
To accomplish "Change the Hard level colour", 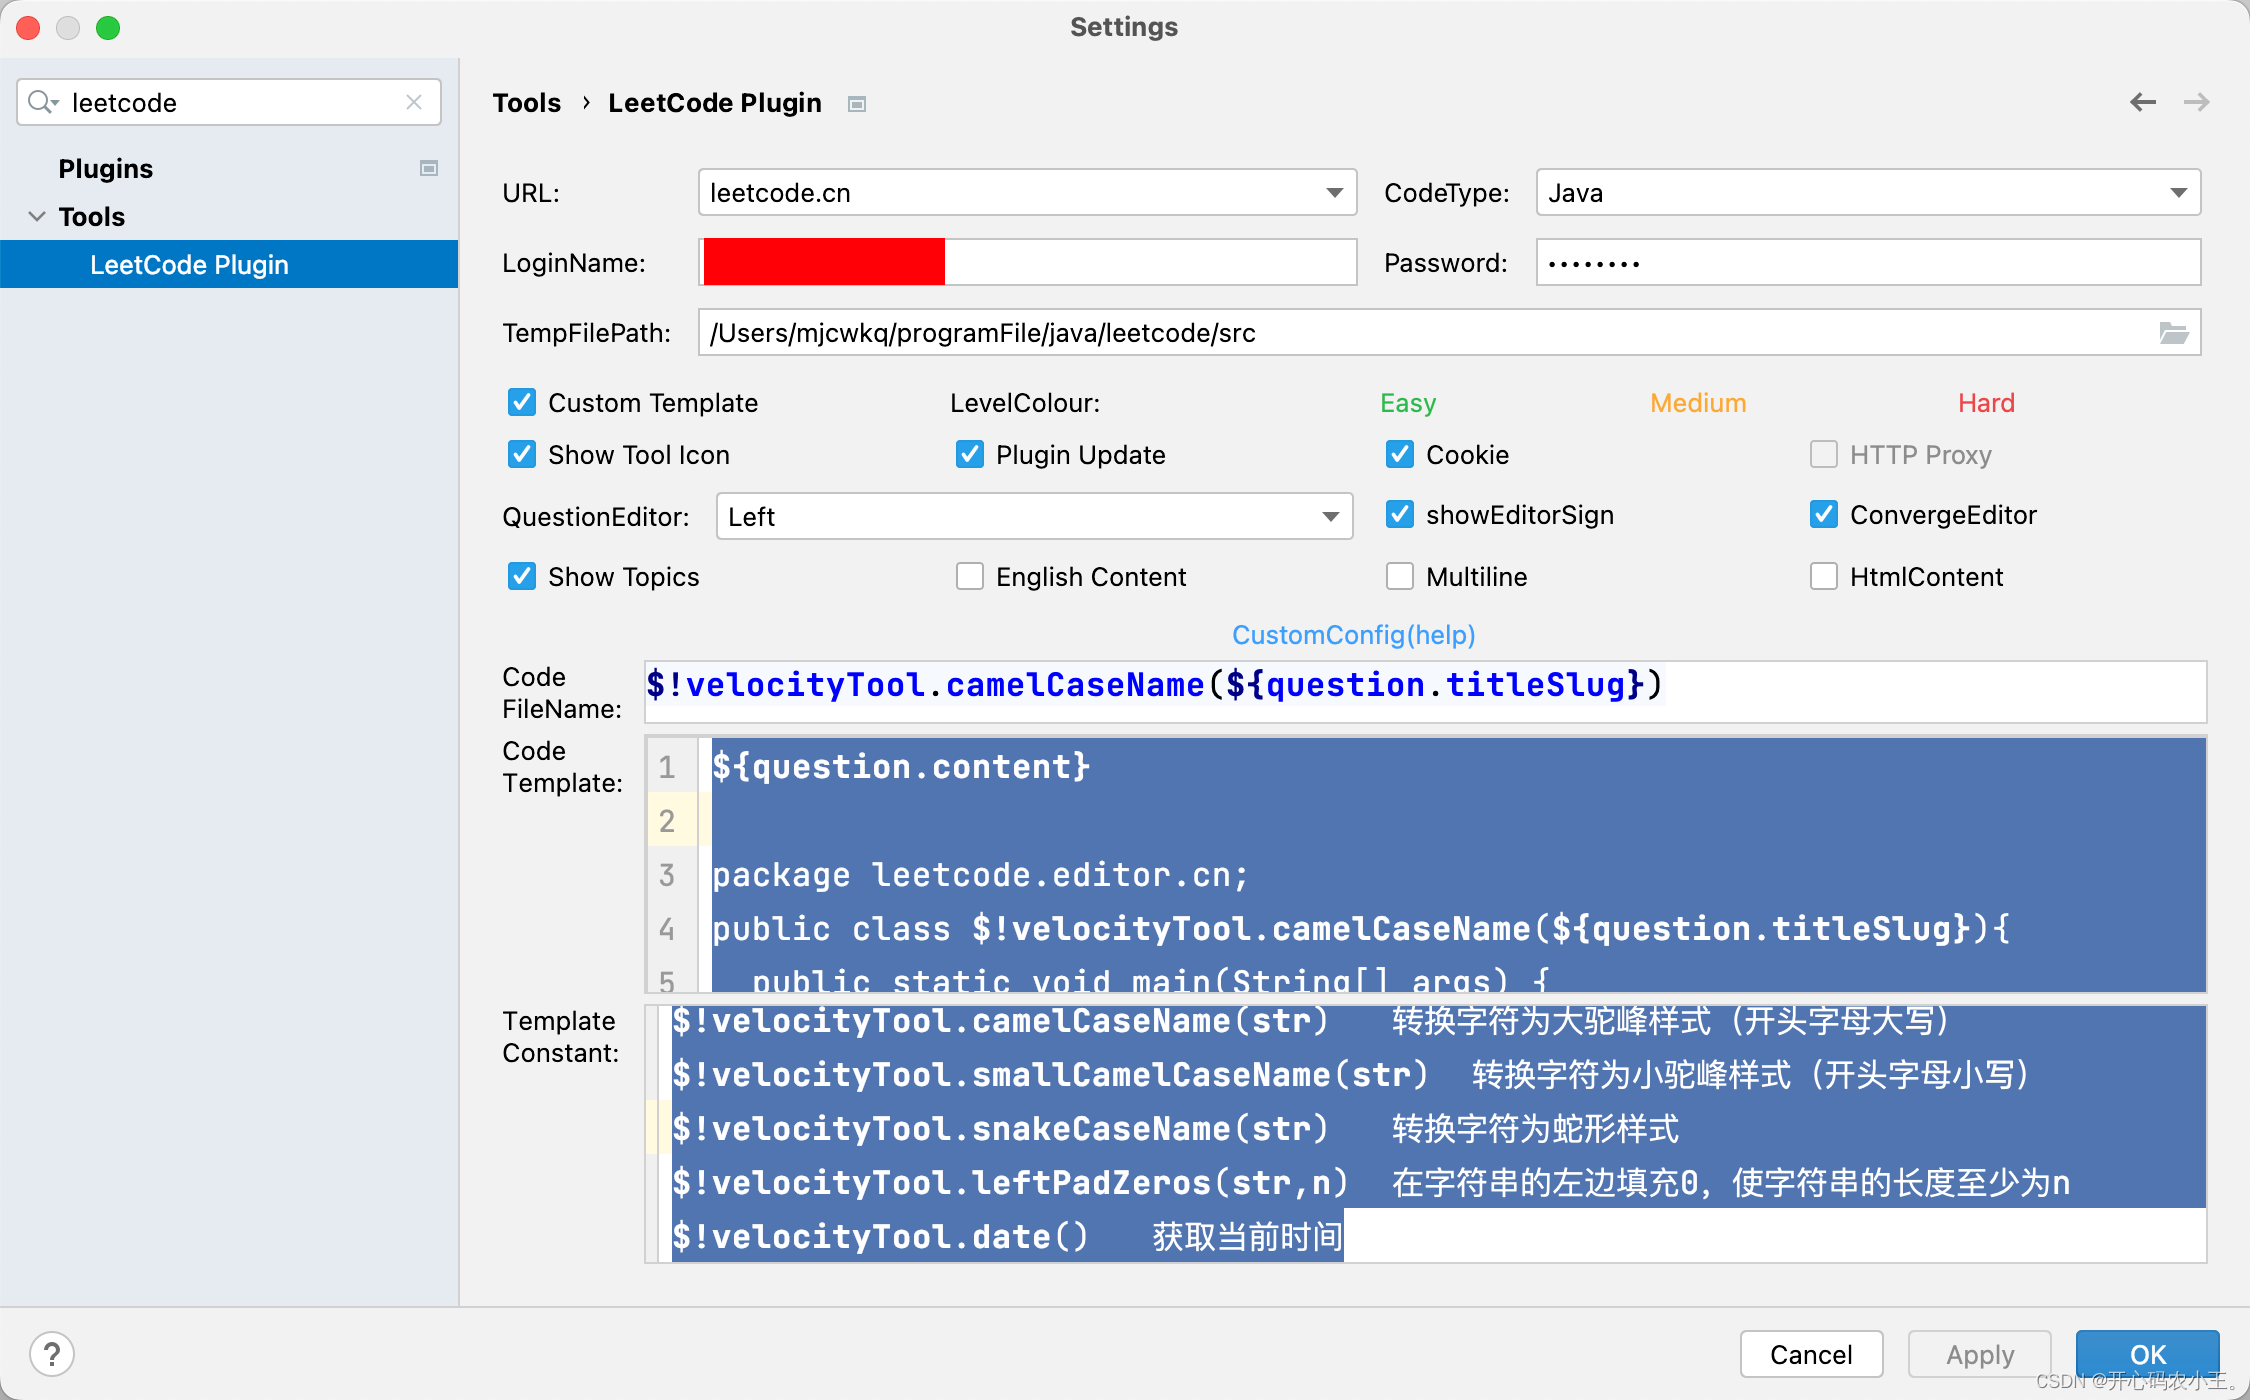I will coord(1986,403).
